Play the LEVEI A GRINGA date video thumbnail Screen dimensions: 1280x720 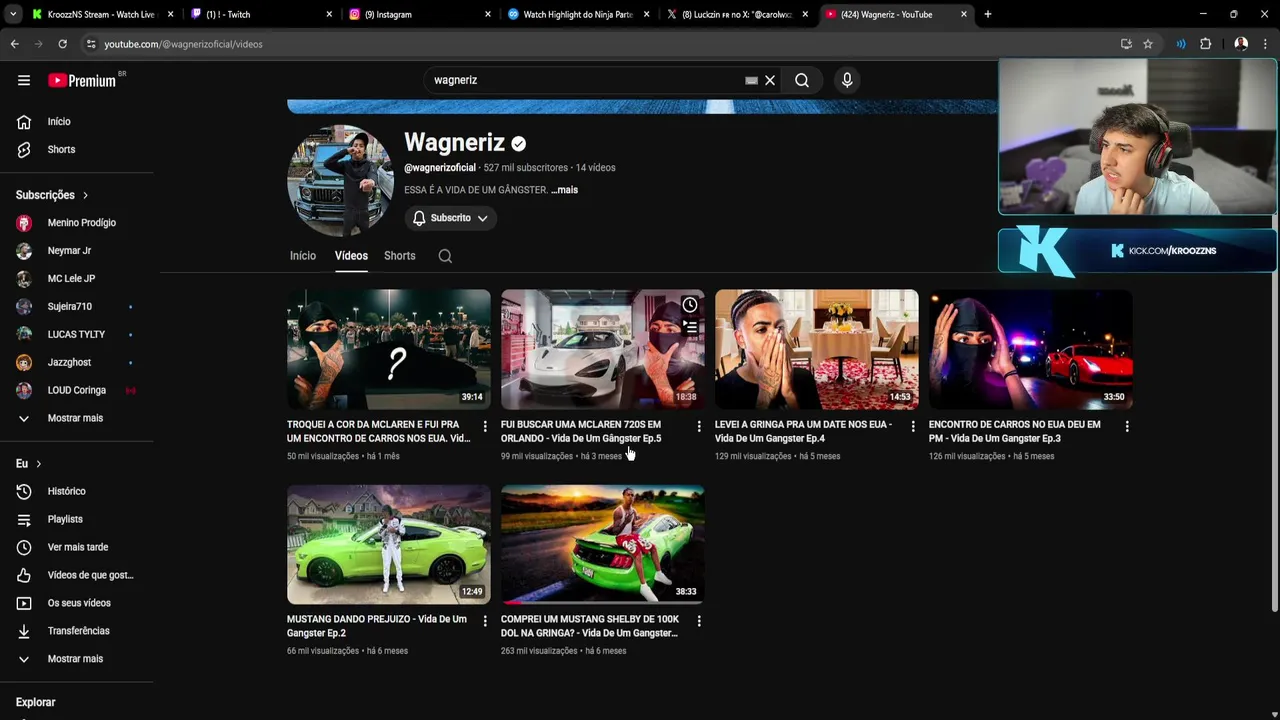click(816, 349)
